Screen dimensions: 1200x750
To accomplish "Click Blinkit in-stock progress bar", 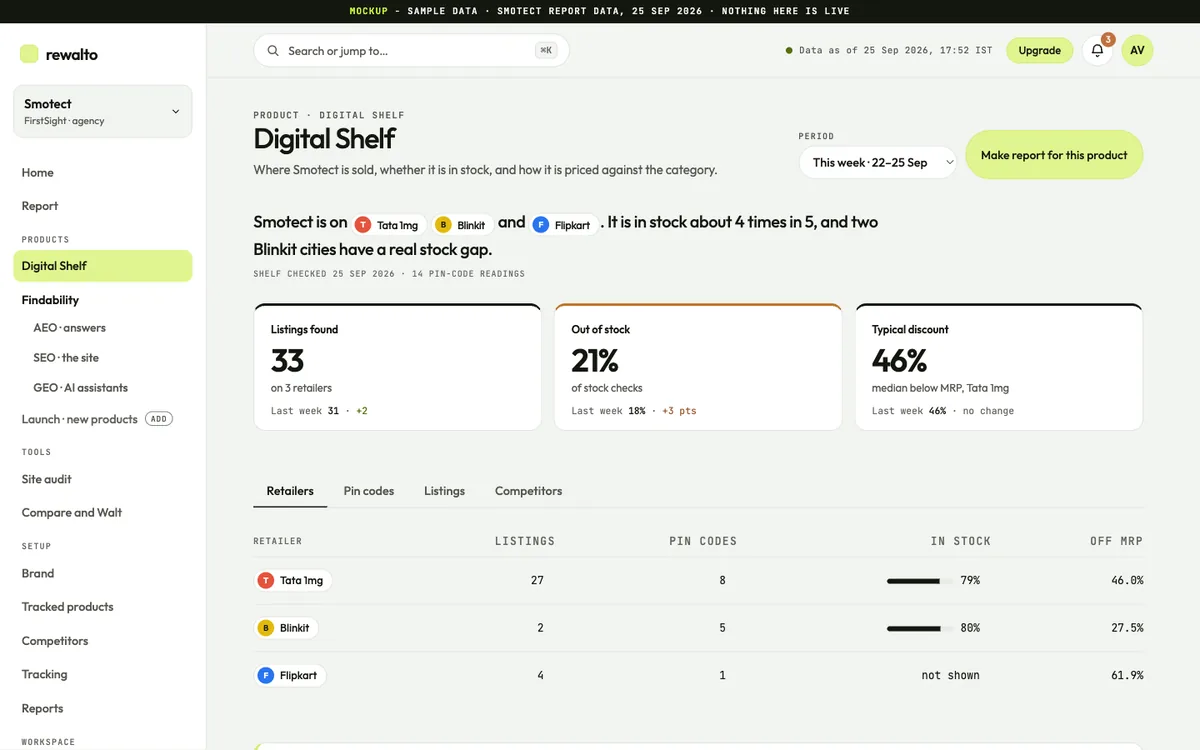I will pyautogui.click(x=920, y=629).
